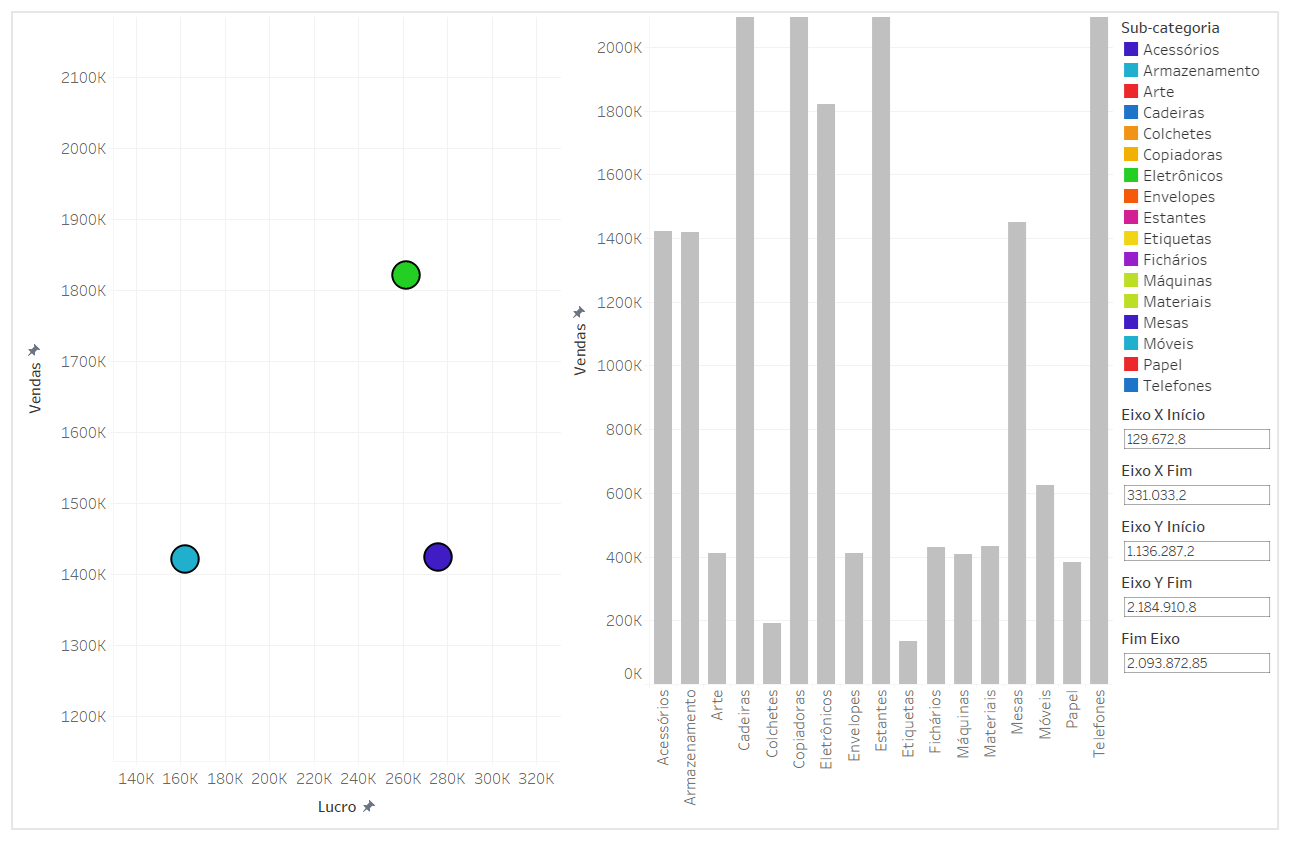
Task: Click the Copiadoras legend color swatch
Action: 1131,155
